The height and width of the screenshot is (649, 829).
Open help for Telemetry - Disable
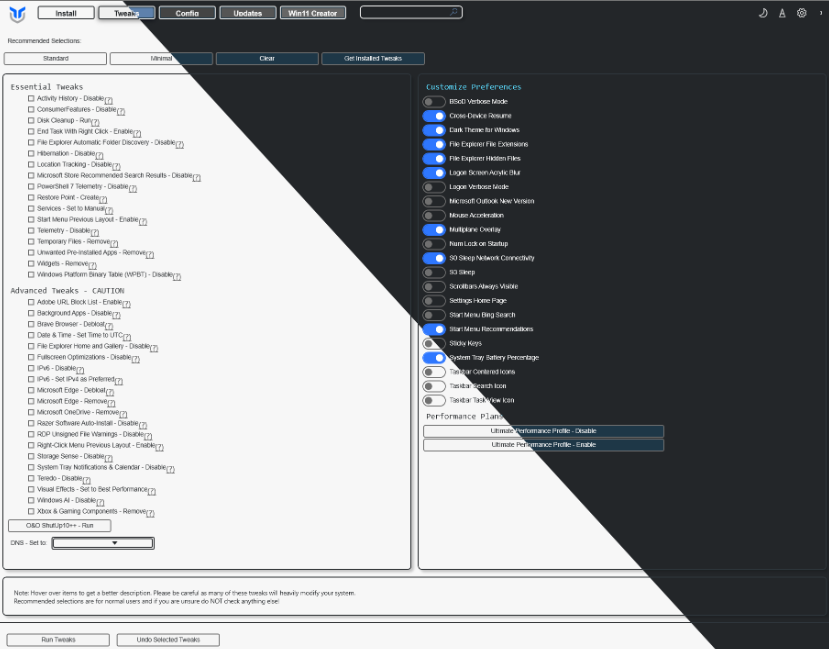pos(95,233)
